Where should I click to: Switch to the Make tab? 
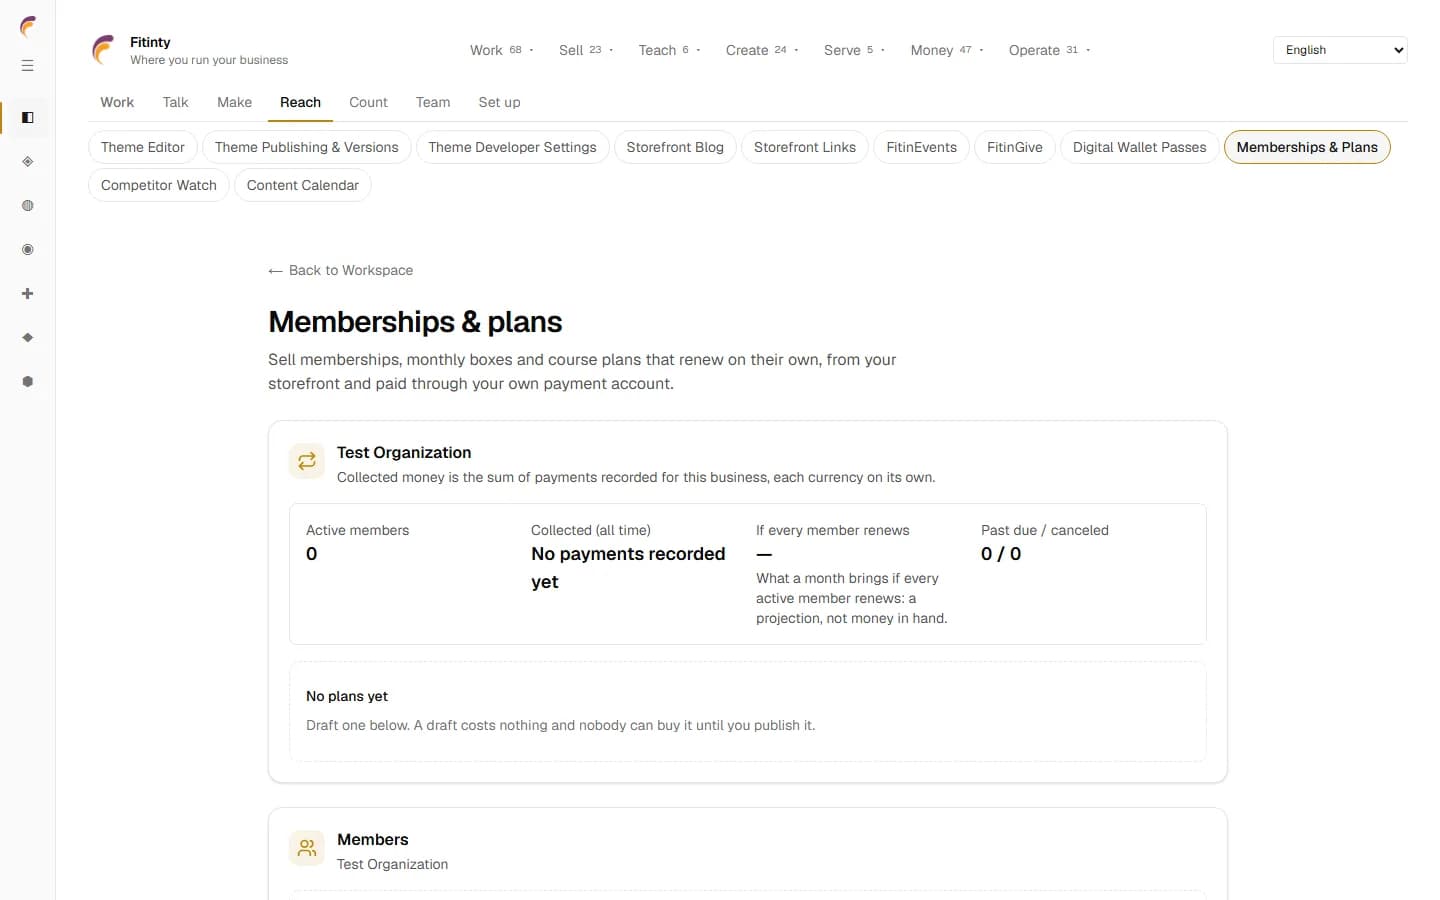point(234,102)
